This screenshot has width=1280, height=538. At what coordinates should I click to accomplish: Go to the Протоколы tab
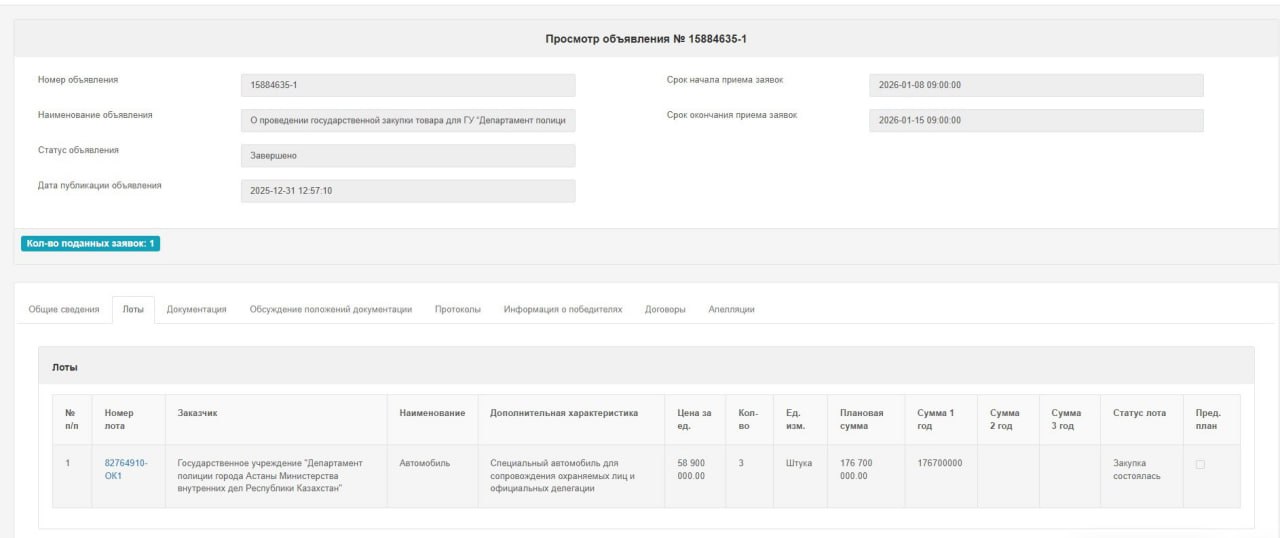[458, 309]
